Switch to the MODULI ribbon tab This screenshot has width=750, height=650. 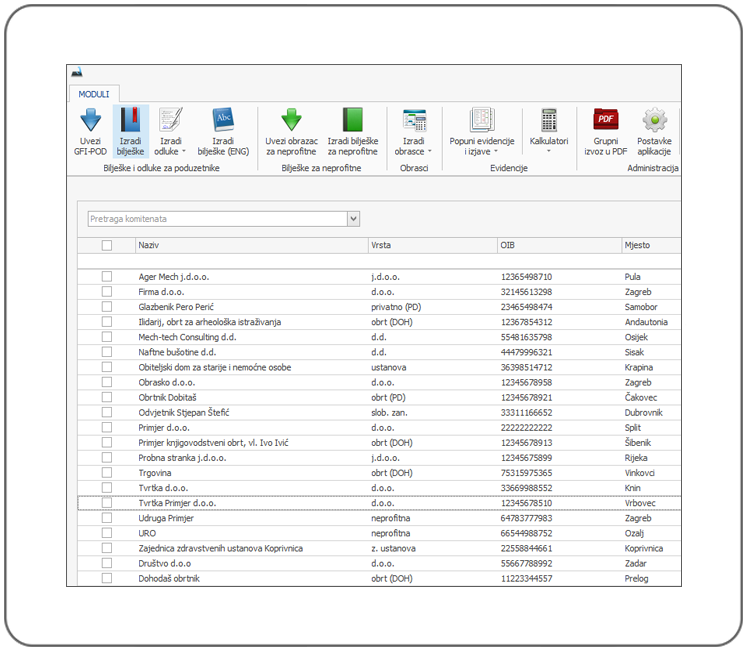(94, 94)
